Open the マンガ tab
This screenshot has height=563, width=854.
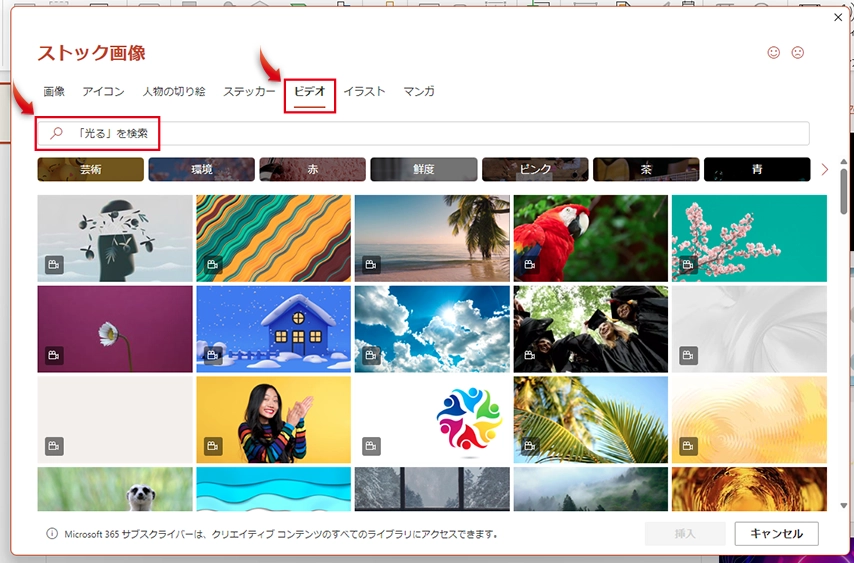tap(419, 91)
